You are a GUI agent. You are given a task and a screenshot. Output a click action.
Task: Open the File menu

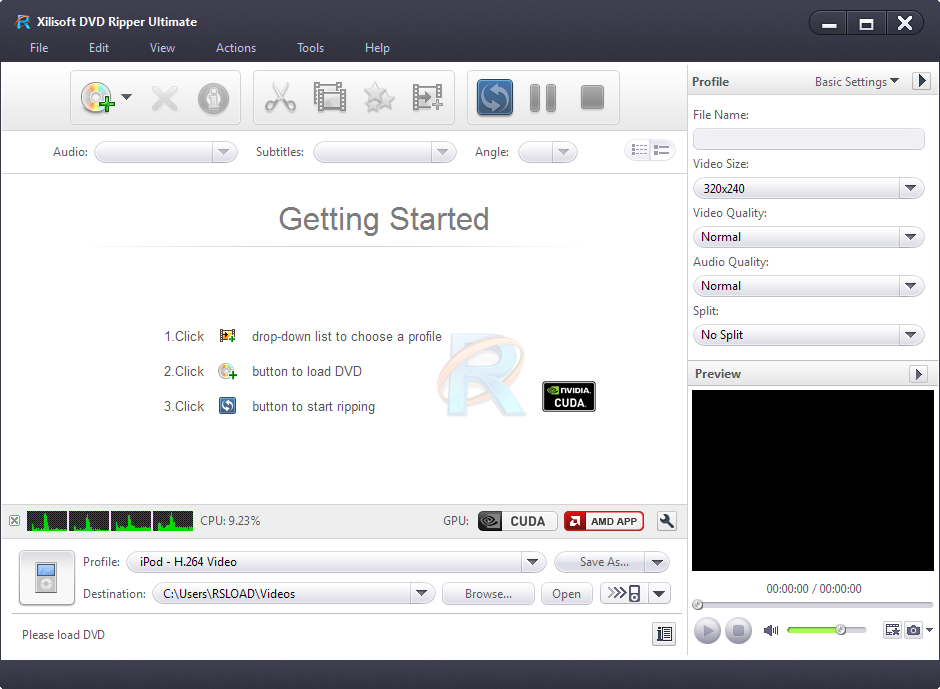[39, 48]
